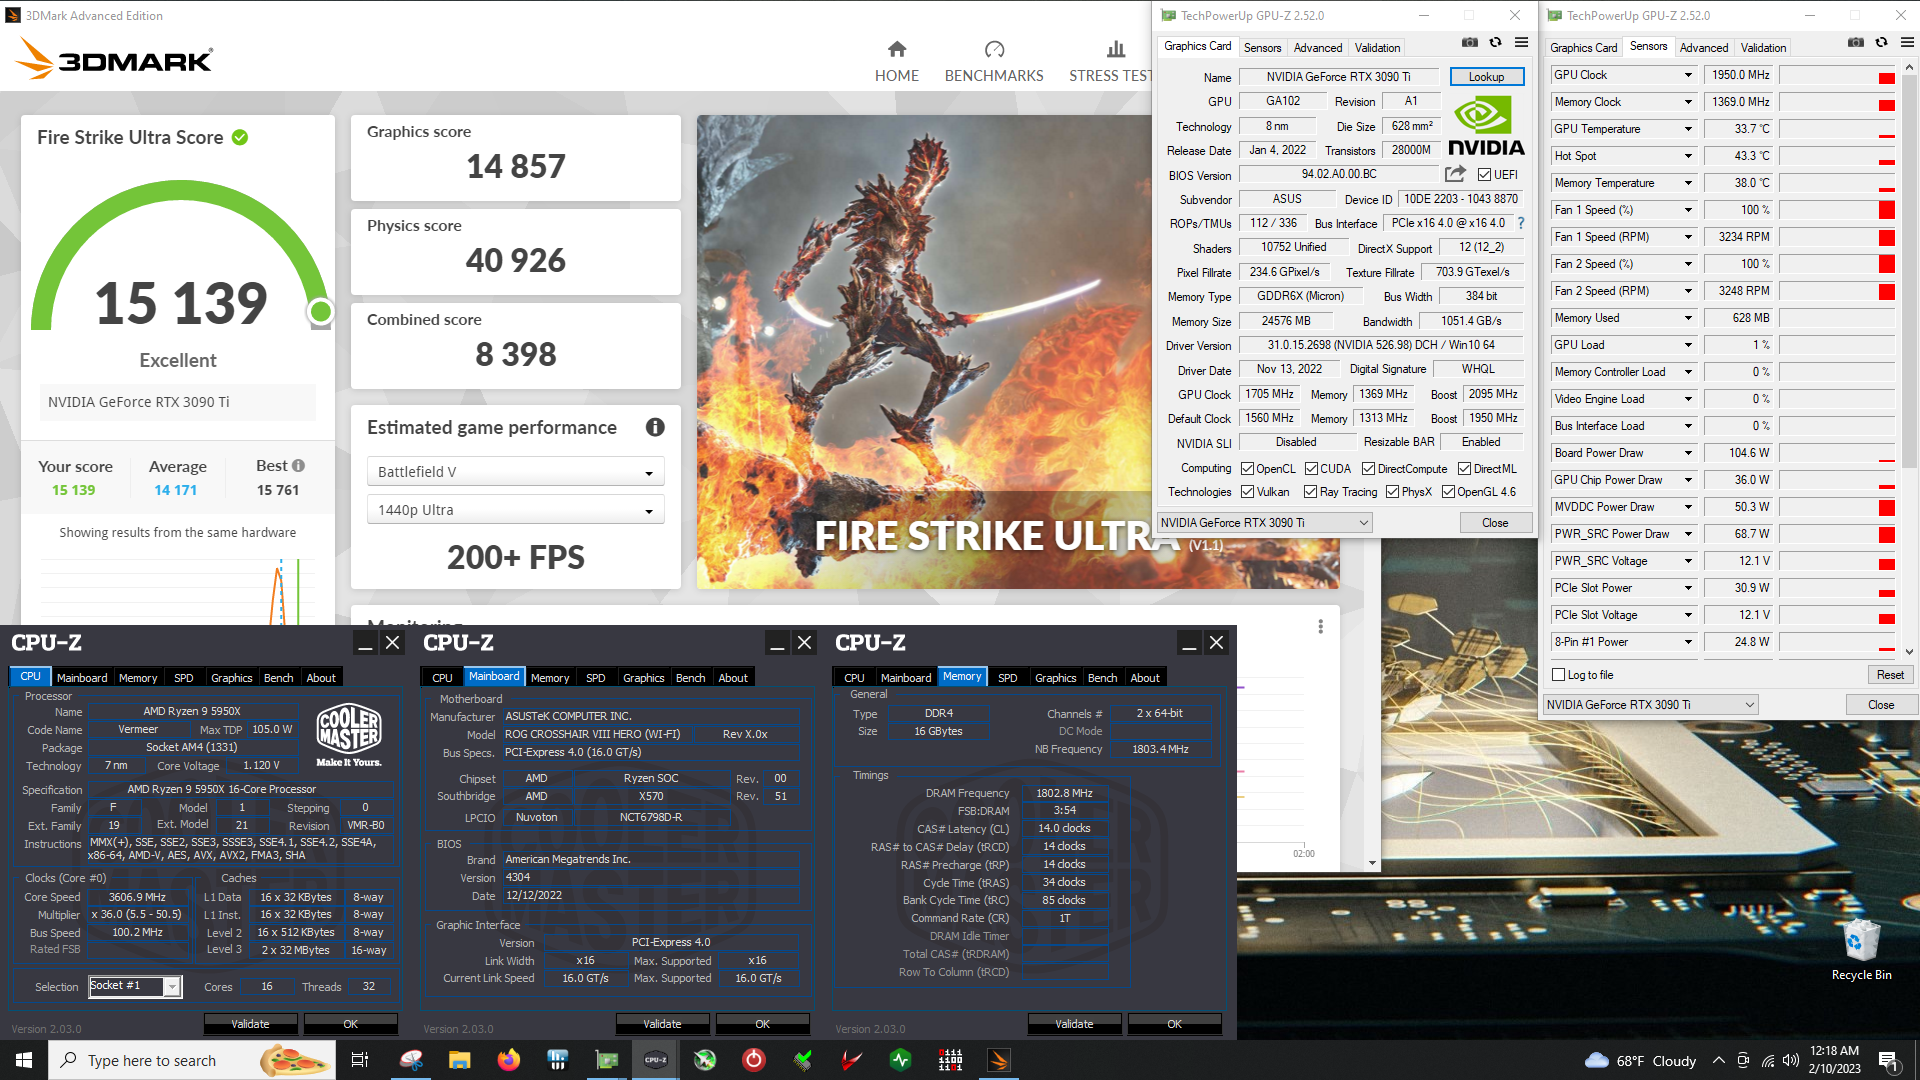This screenshot has width=1920, height=1080.
Task: Click the taskbar search box
Action: (x=192, y=1060)
